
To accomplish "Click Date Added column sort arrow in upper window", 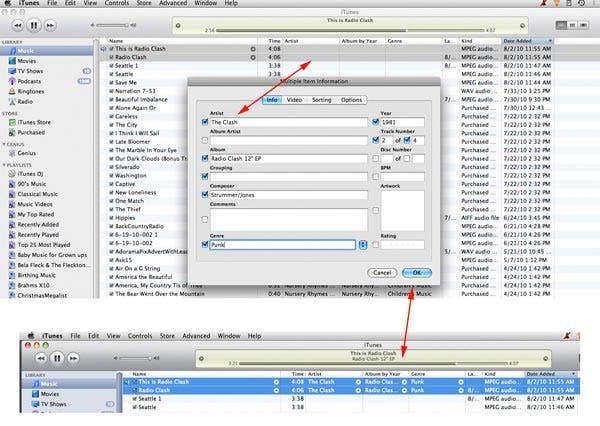I will 550,41.
